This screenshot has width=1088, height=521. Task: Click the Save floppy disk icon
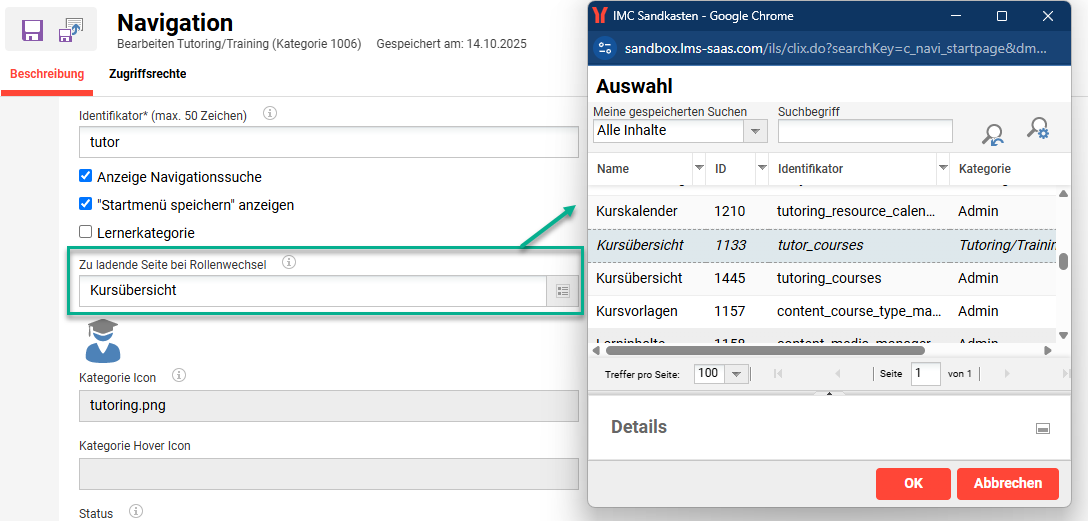33,30
